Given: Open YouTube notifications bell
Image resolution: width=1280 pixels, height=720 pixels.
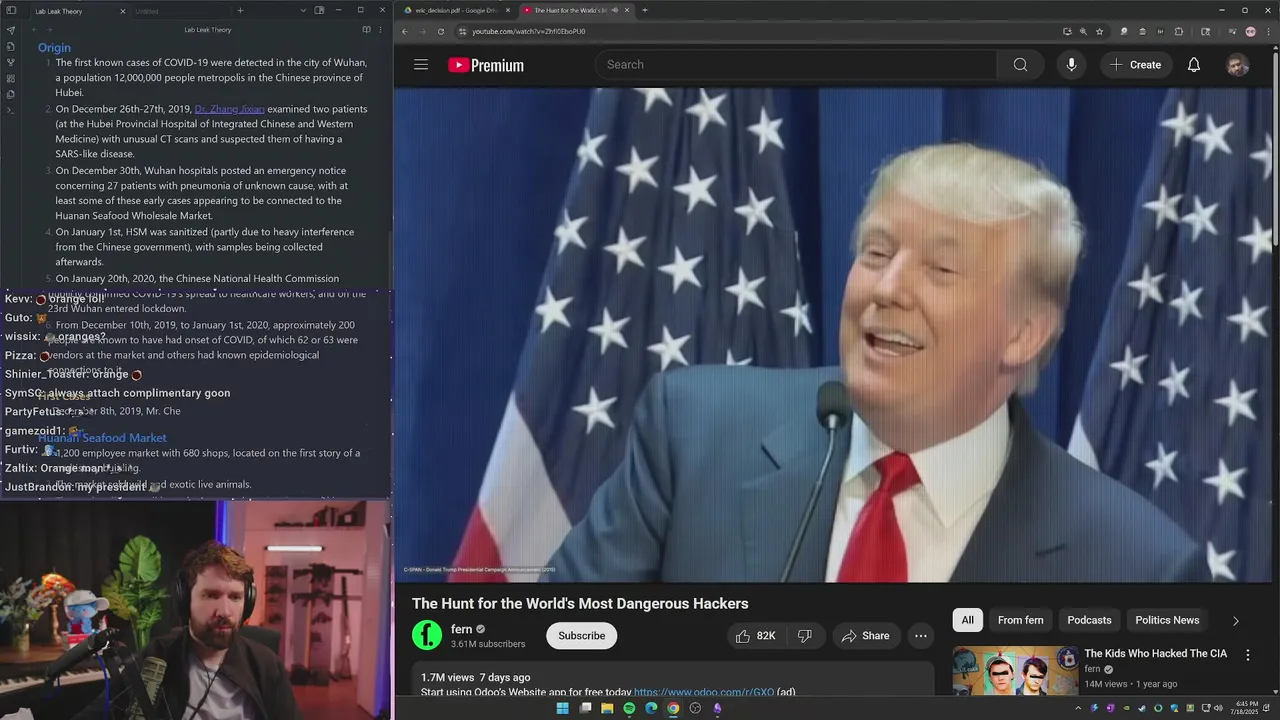Looking at the screenshot, I should (1194, 65).
